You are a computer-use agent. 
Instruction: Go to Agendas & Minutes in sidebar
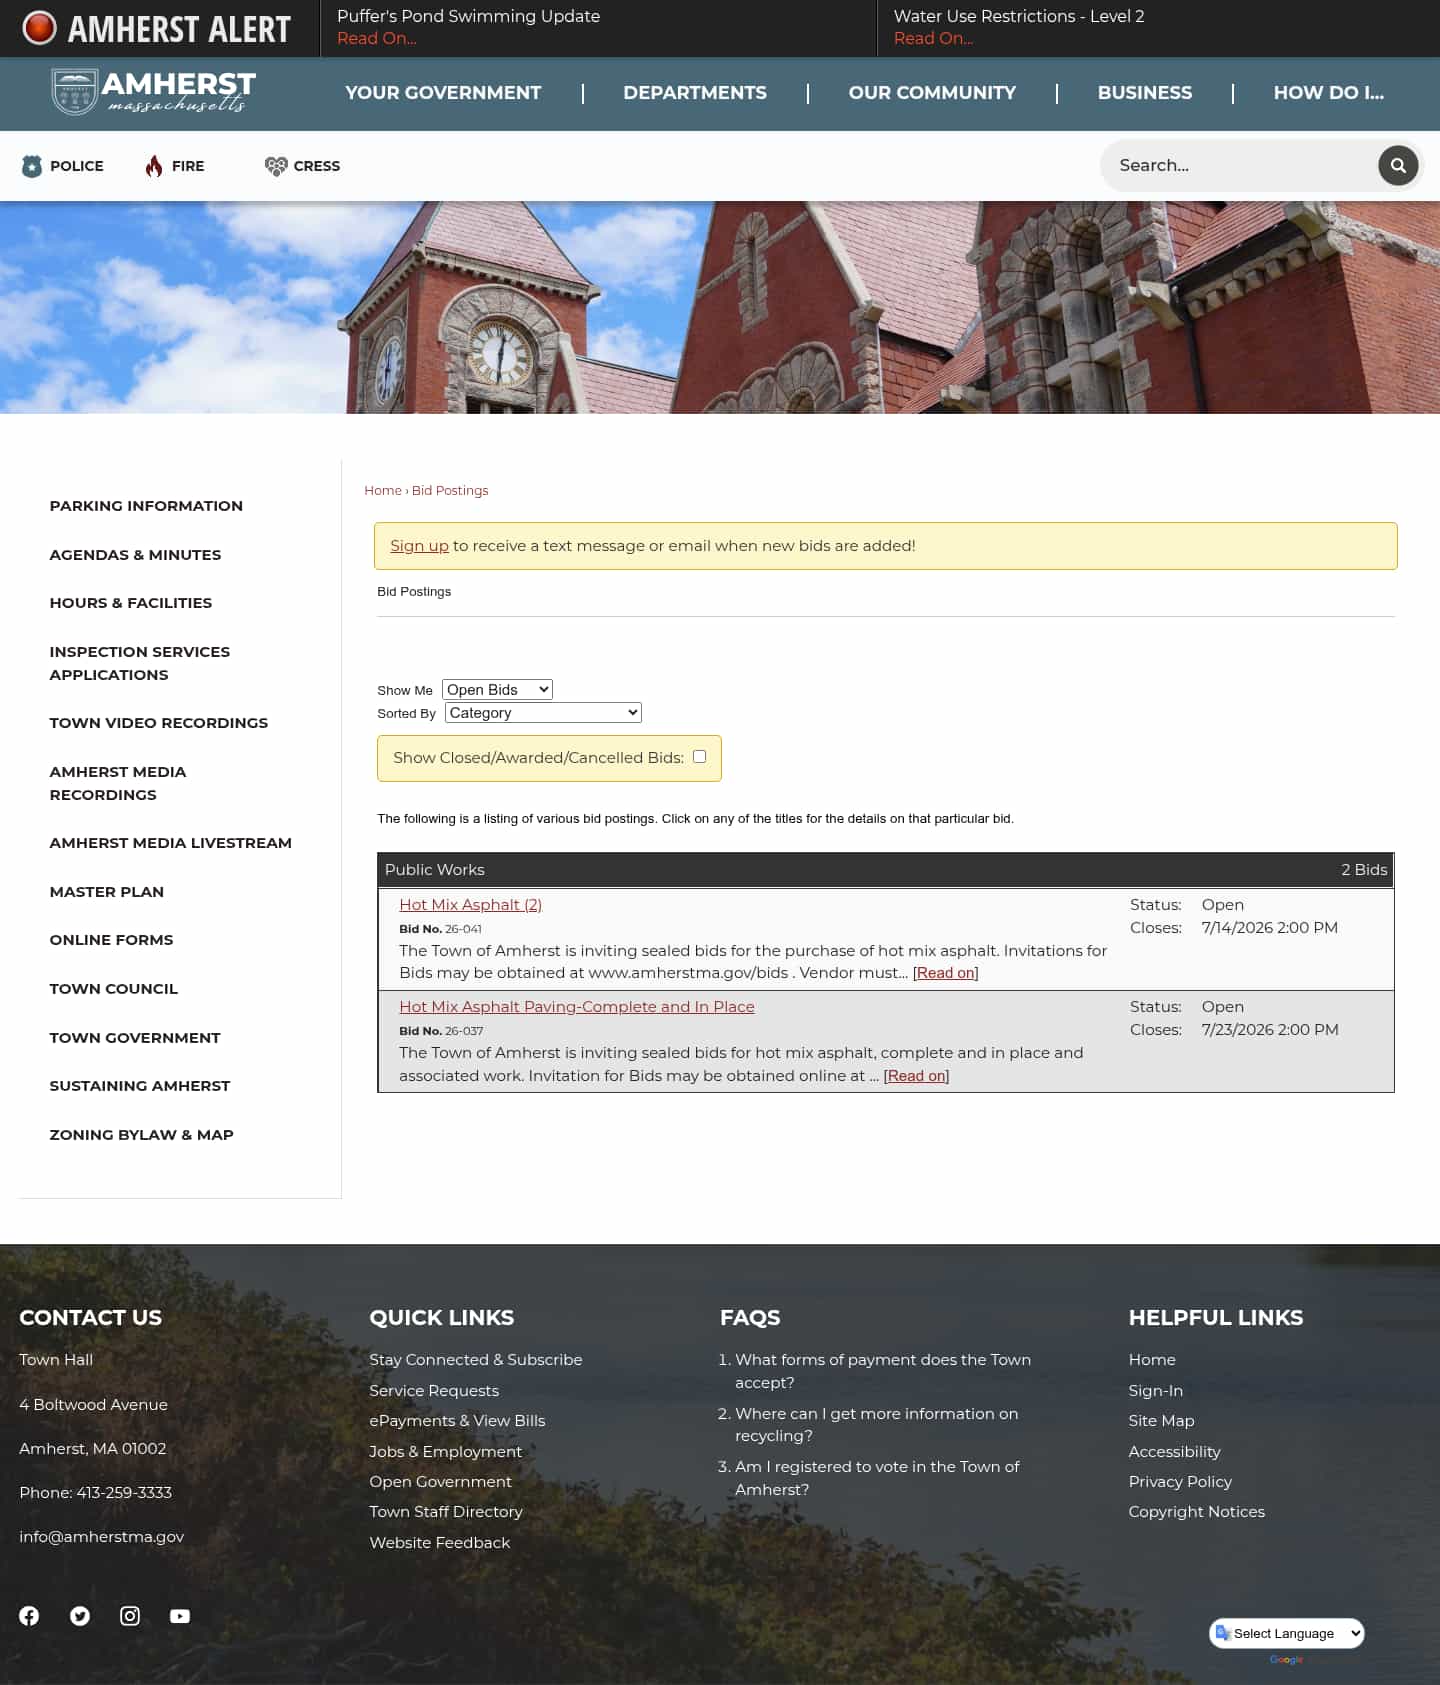pyautogui.click(x=135, y=555)
